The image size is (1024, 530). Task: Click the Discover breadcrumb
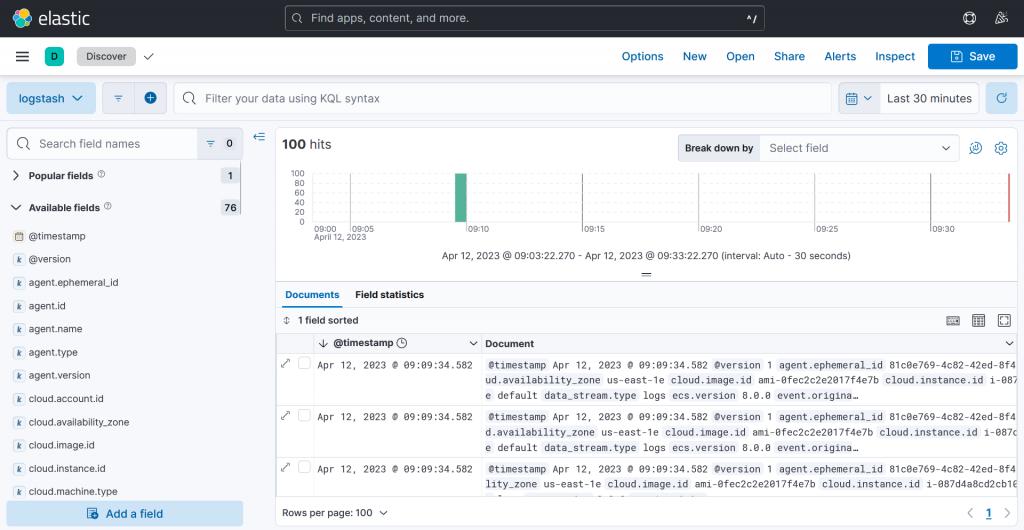tap(106, 57)
